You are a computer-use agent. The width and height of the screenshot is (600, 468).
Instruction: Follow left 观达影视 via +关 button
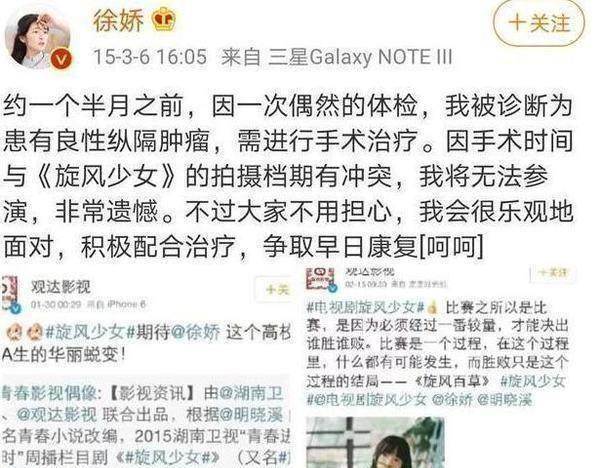click(x=276, y=289)
